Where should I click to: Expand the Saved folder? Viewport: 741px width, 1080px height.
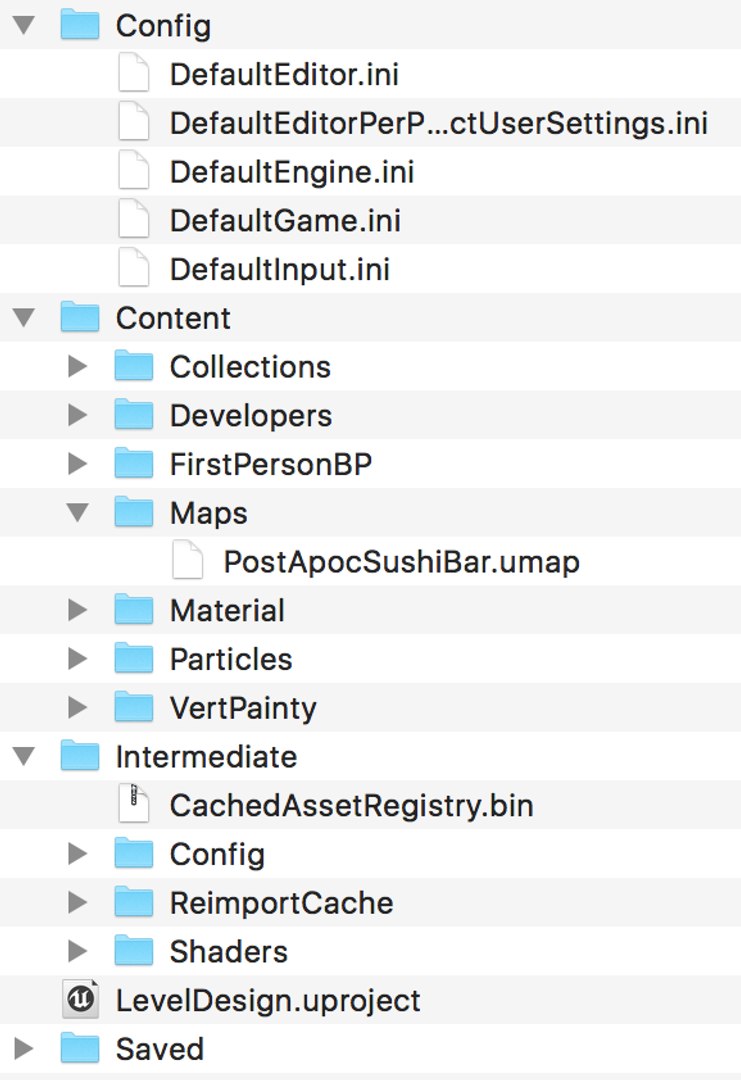click(25, 1049)
